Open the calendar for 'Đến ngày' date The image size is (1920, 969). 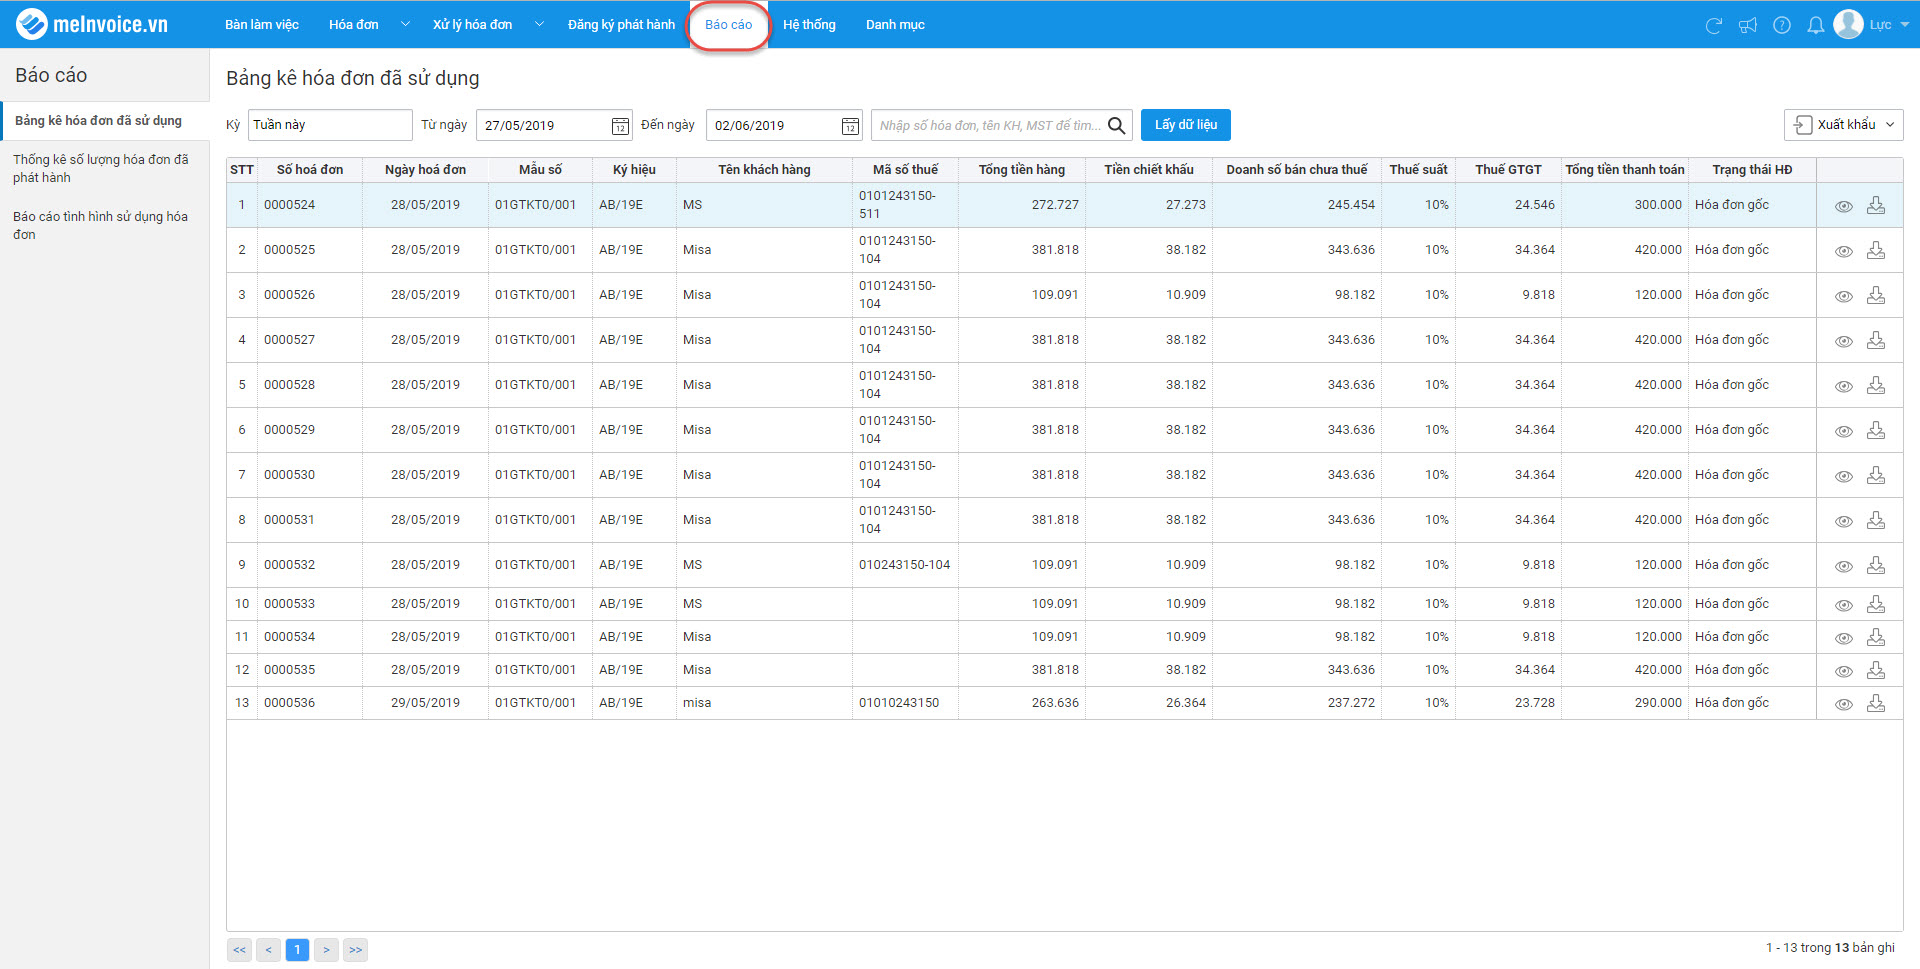point(850,126)
